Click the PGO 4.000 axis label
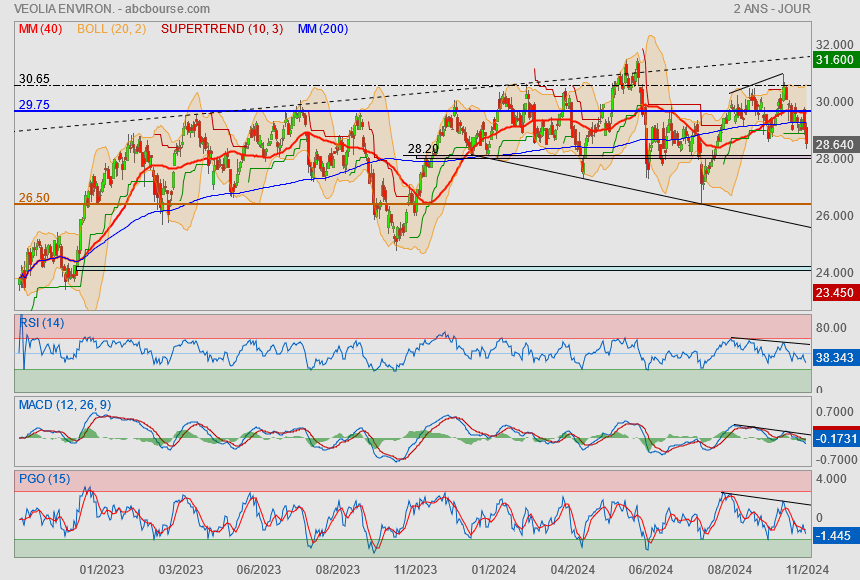The height and width of the screenshot is (580, 860). (831, 479)
